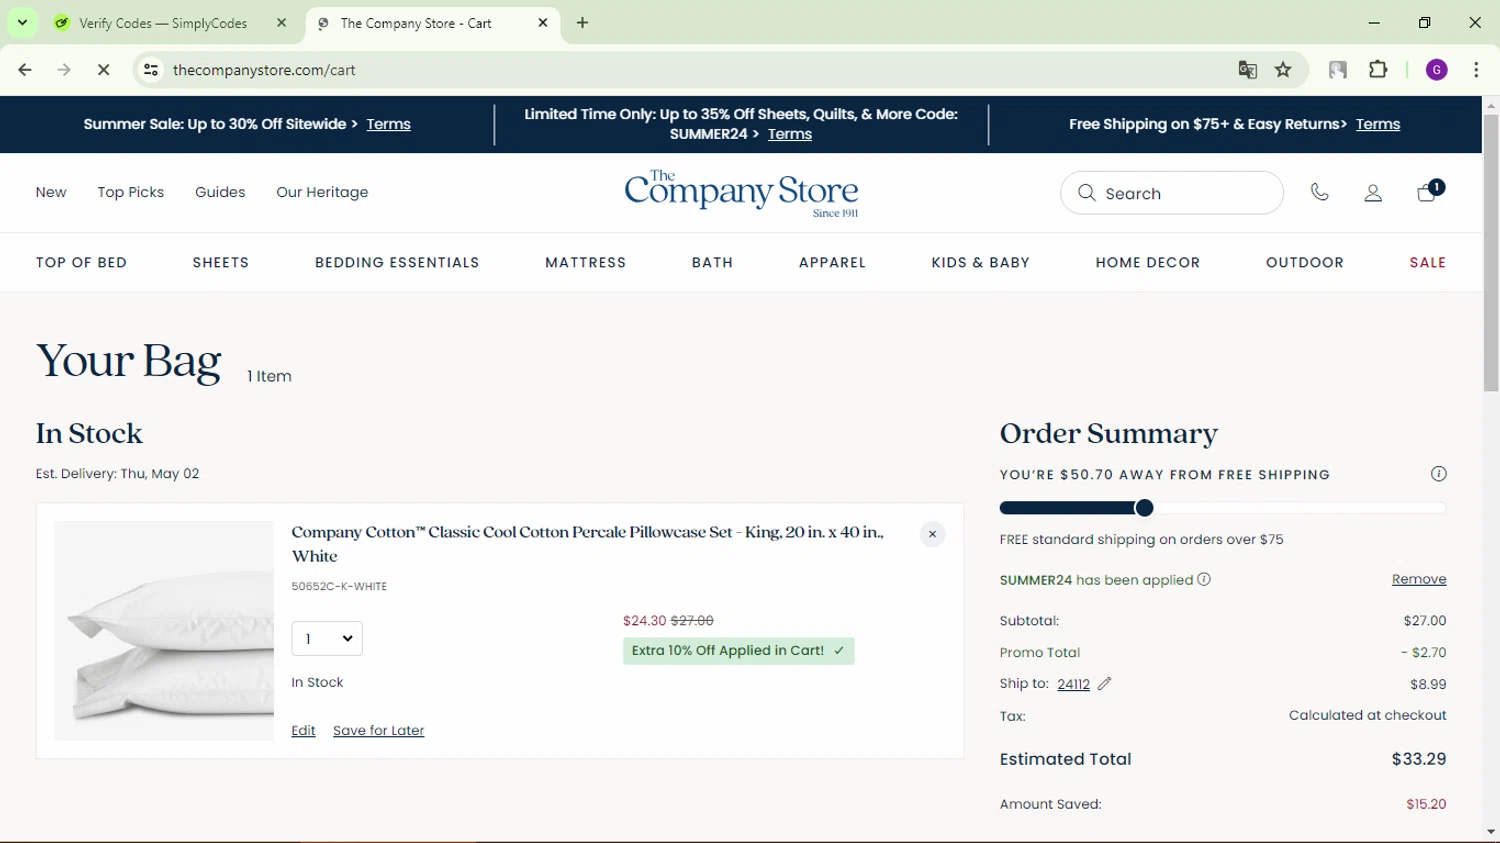Switch to Verify Codes SimplyCodes tab

click(163, 23)
